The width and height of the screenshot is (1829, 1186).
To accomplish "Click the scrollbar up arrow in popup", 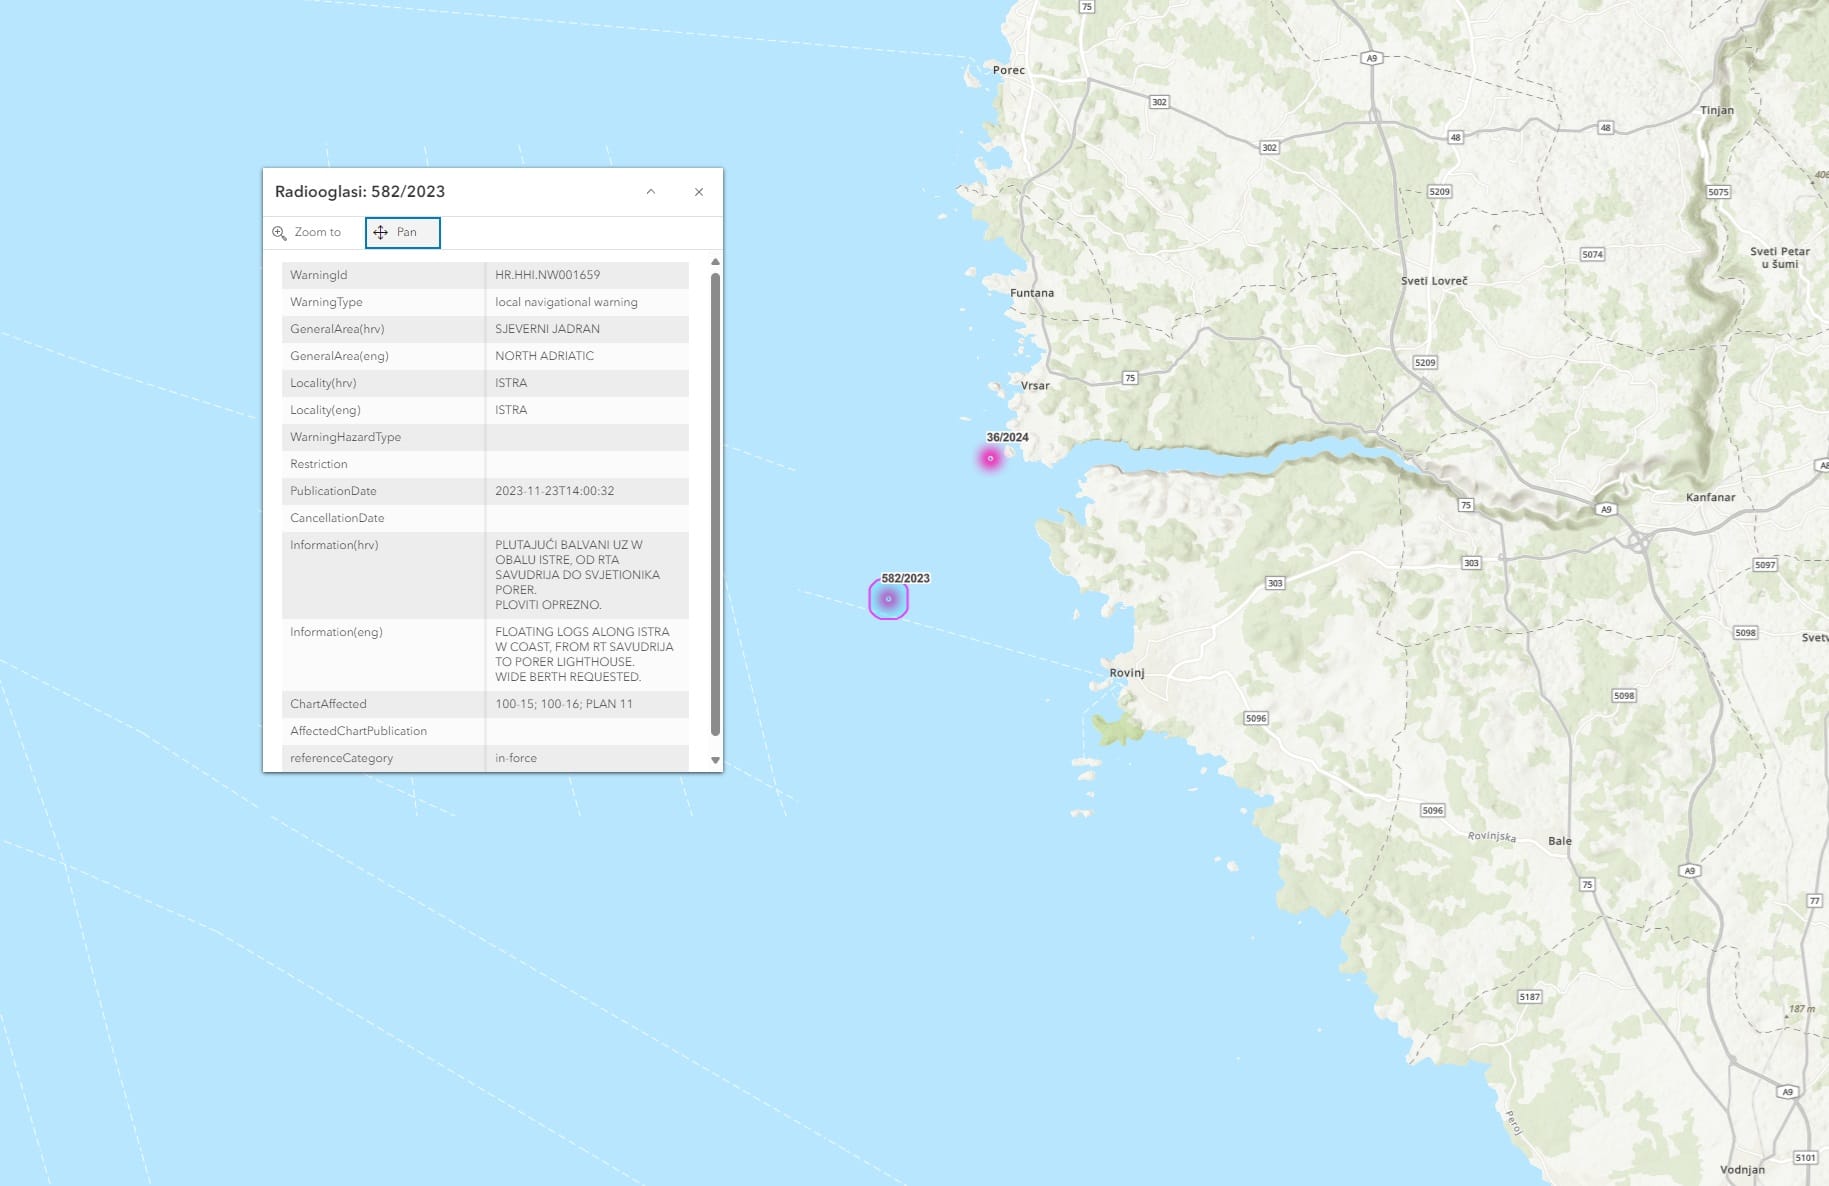I will pyautogui.click(x=715, y=262).
